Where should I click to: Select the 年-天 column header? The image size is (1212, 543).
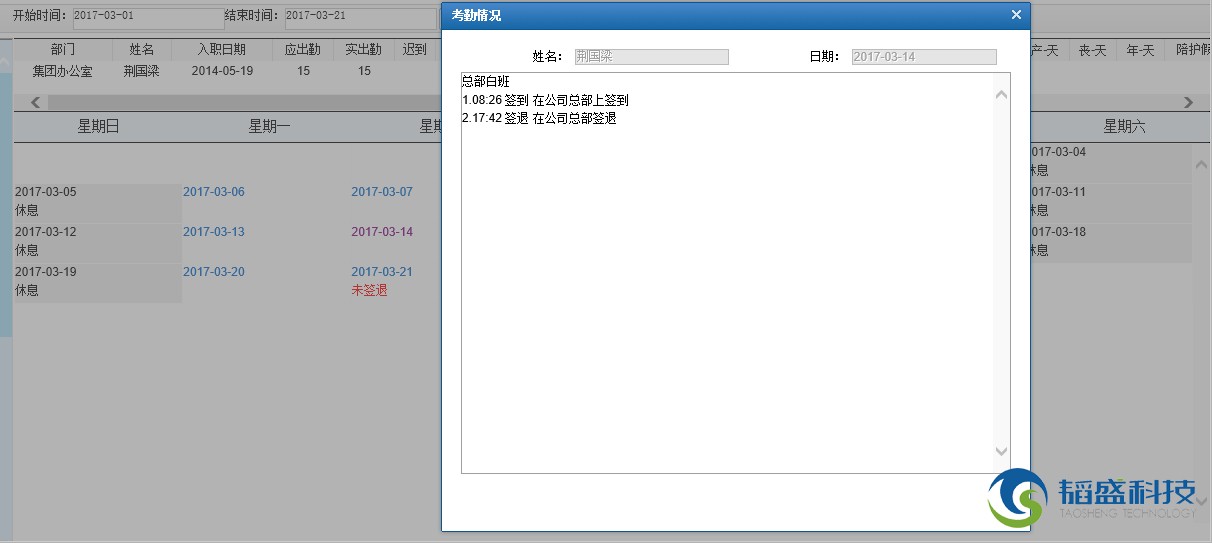point(1140,49)
